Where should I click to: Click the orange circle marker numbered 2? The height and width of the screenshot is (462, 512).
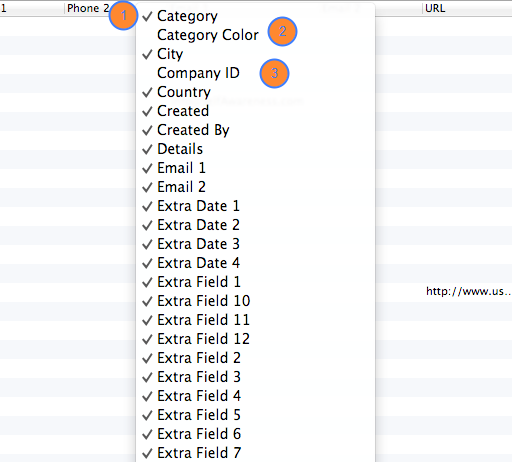coord(282,32)
